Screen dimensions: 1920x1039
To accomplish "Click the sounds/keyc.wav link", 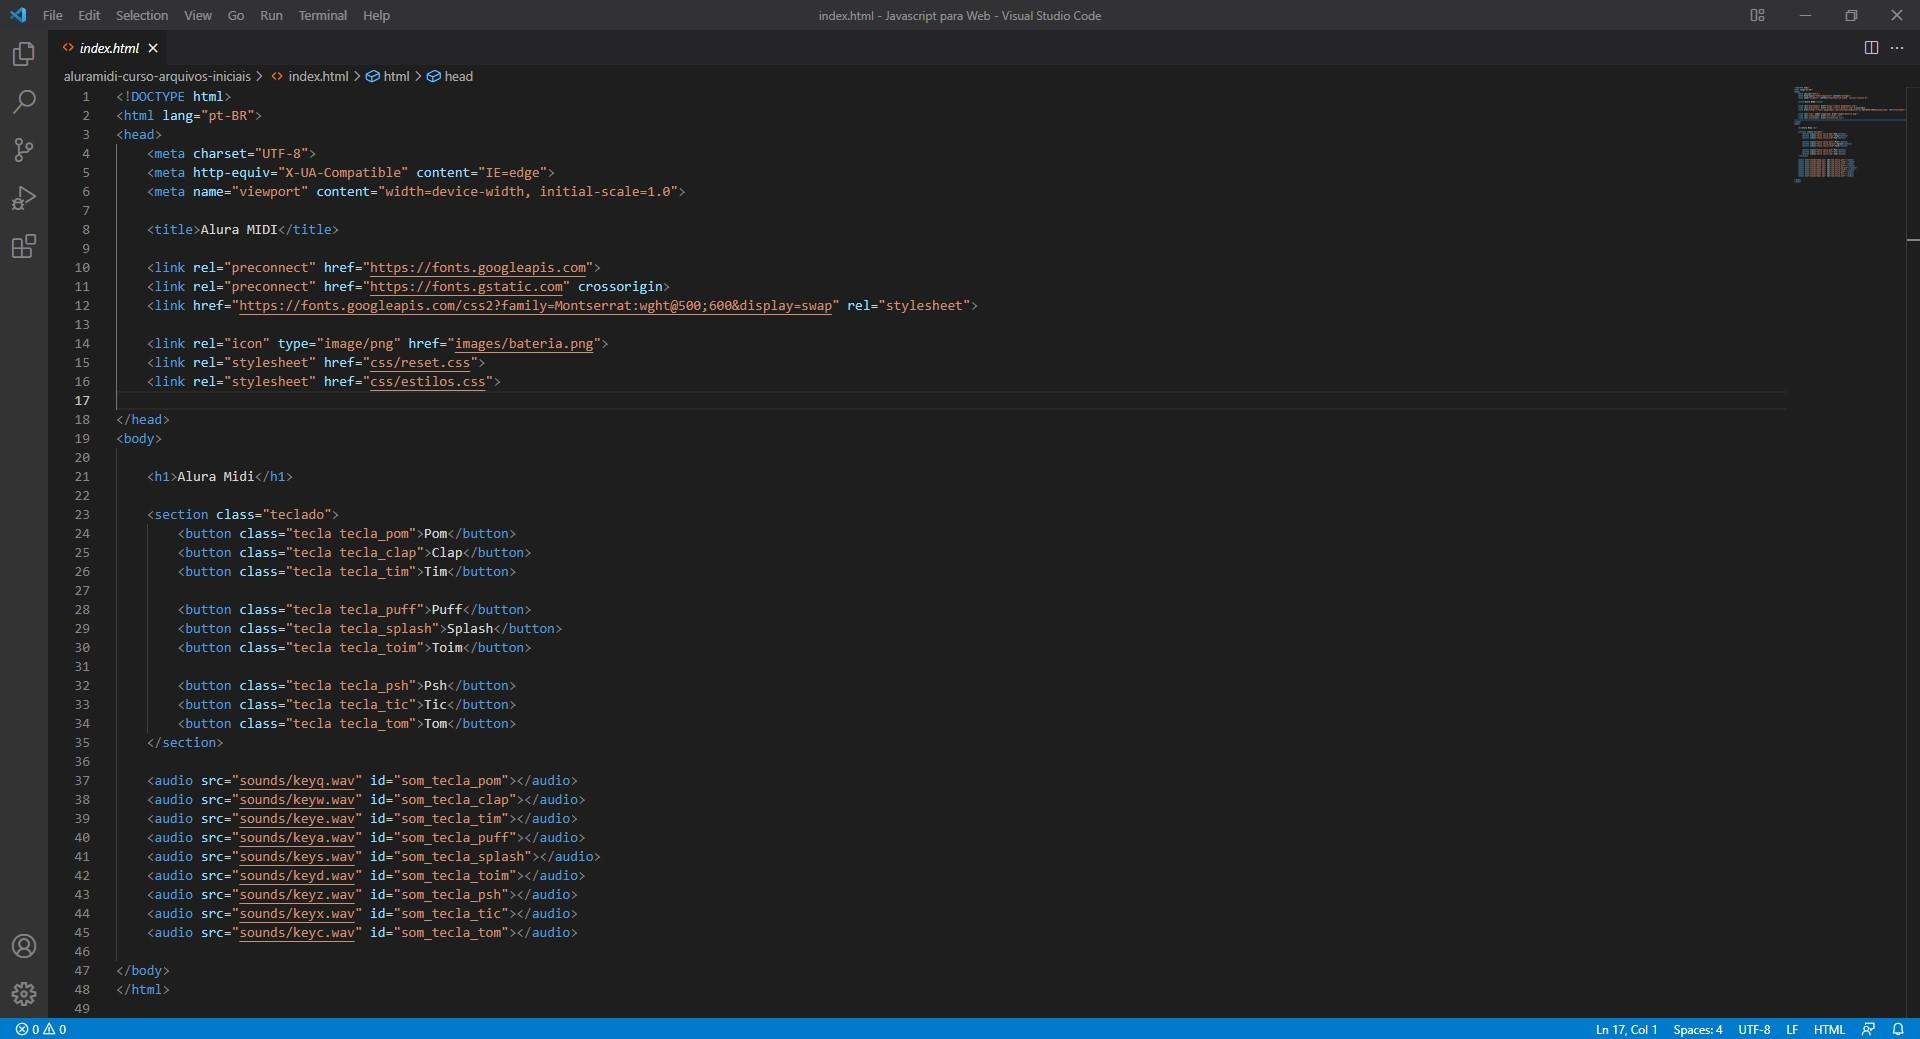I will point(297,932).
